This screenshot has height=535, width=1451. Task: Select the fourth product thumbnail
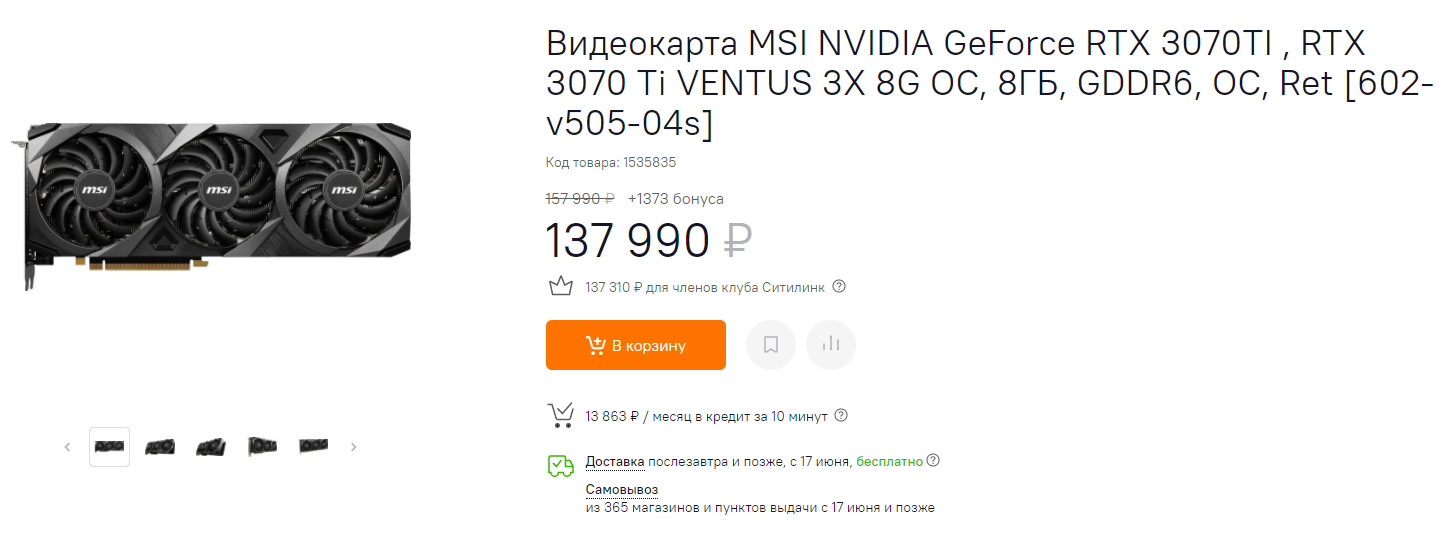click(262, 447)
